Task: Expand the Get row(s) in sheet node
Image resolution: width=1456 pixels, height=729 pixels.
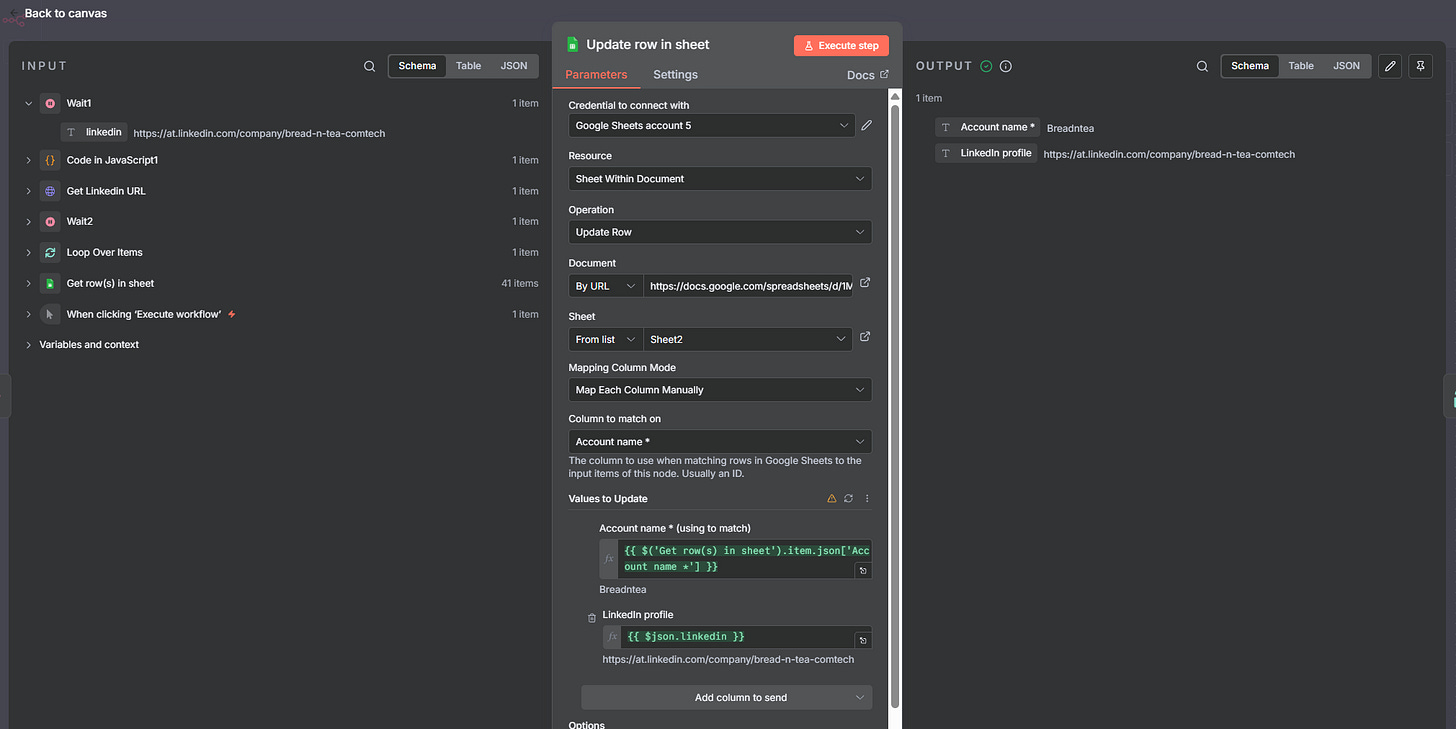Action: (28, 283)
